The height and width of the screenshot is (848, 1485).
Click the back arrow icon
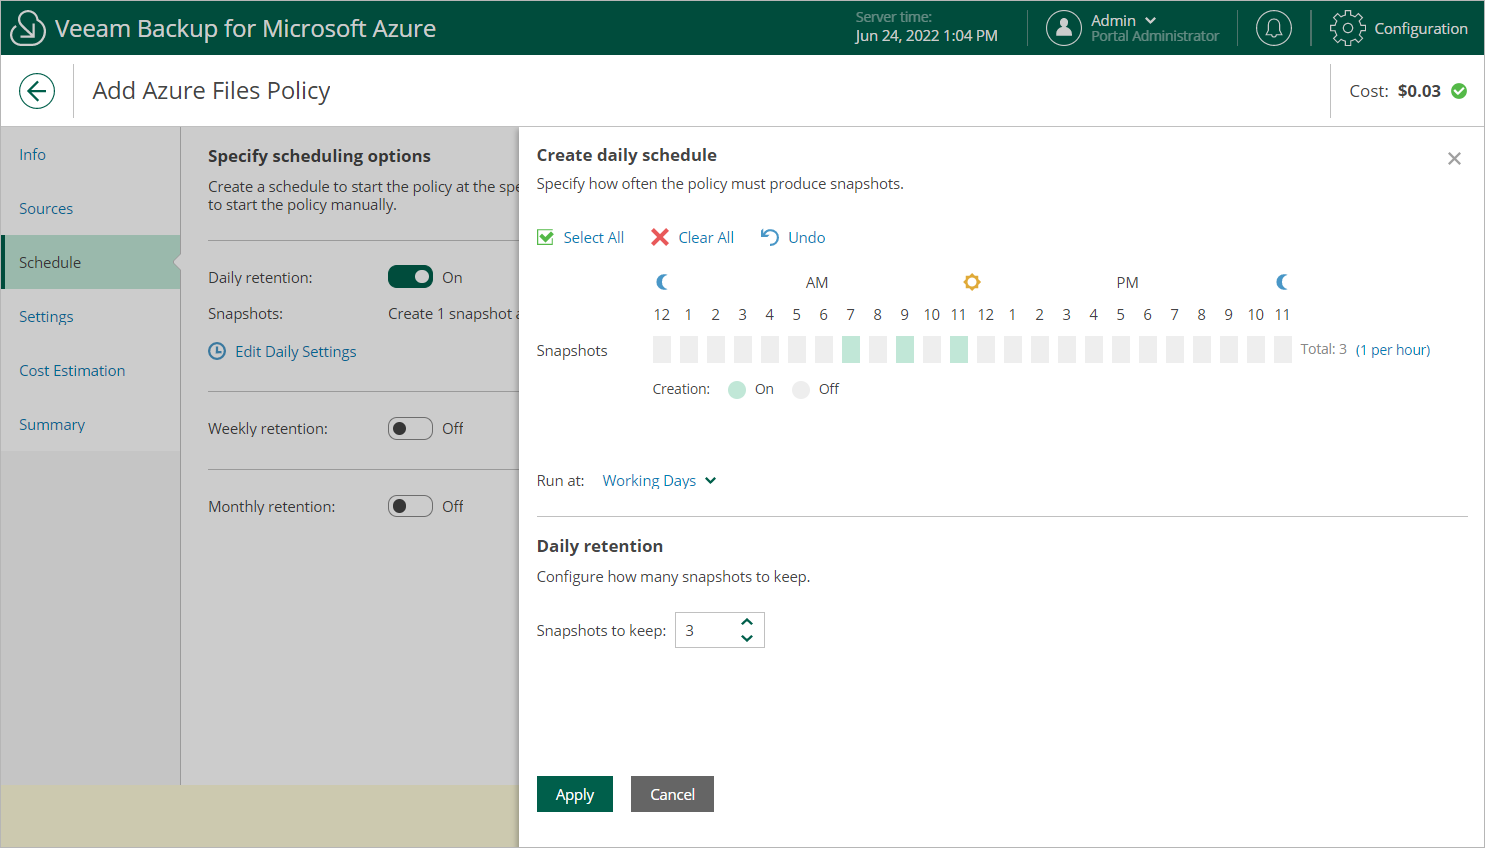pyautogui.click(x=37, y=91)
